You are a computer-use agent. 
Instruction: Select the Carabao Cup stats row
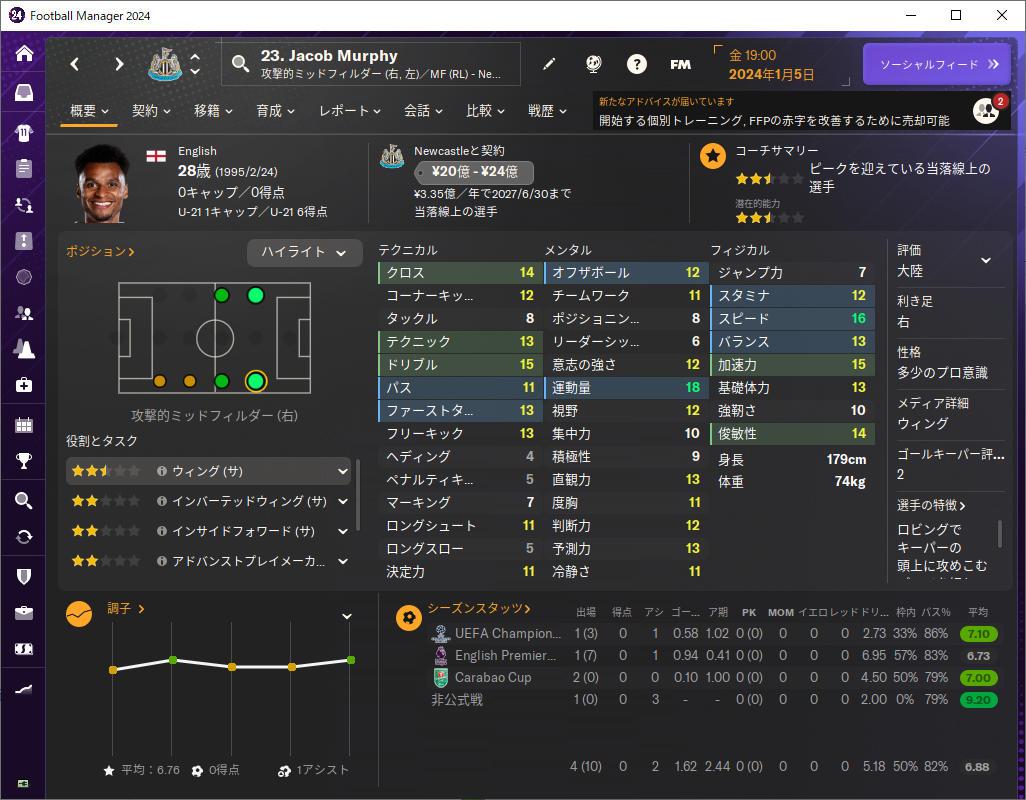coord(715,678)
